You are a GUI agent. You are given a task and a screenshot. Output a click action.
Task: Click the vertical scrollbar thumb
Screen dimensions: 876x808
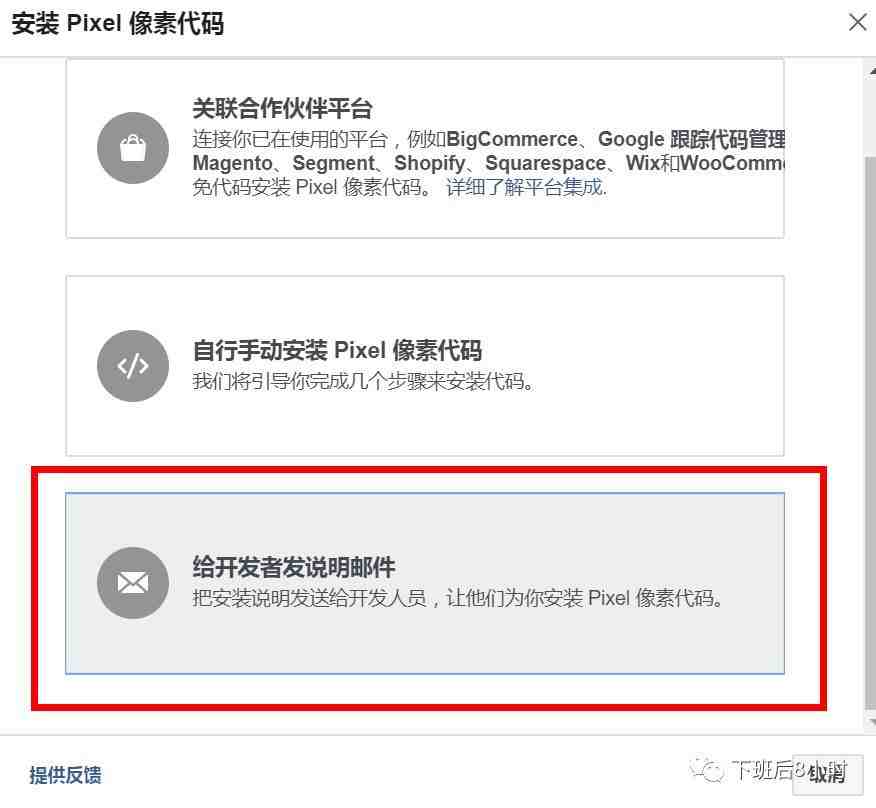click(x=870, y=433)
